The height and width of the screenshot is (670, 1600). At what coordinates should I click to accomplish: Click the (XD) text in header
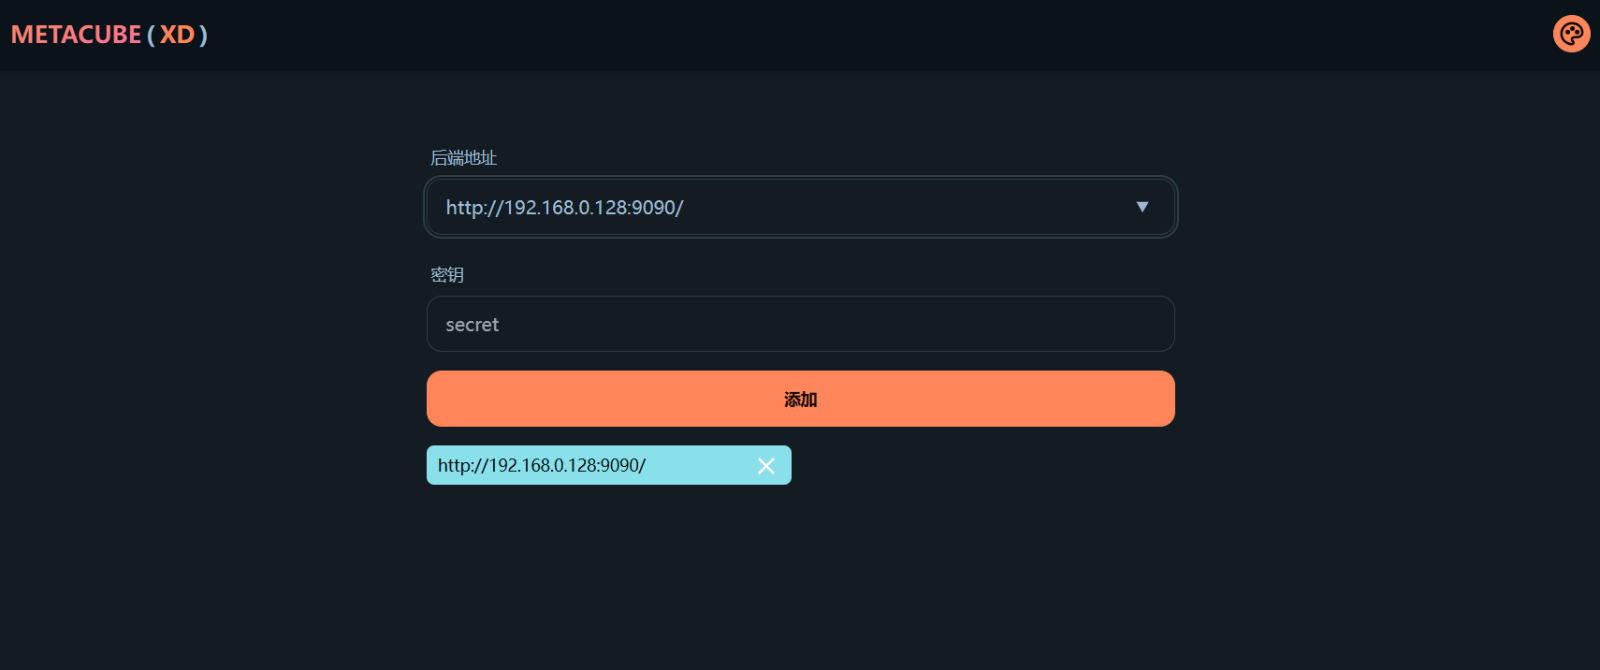click(x=178, y=35)
